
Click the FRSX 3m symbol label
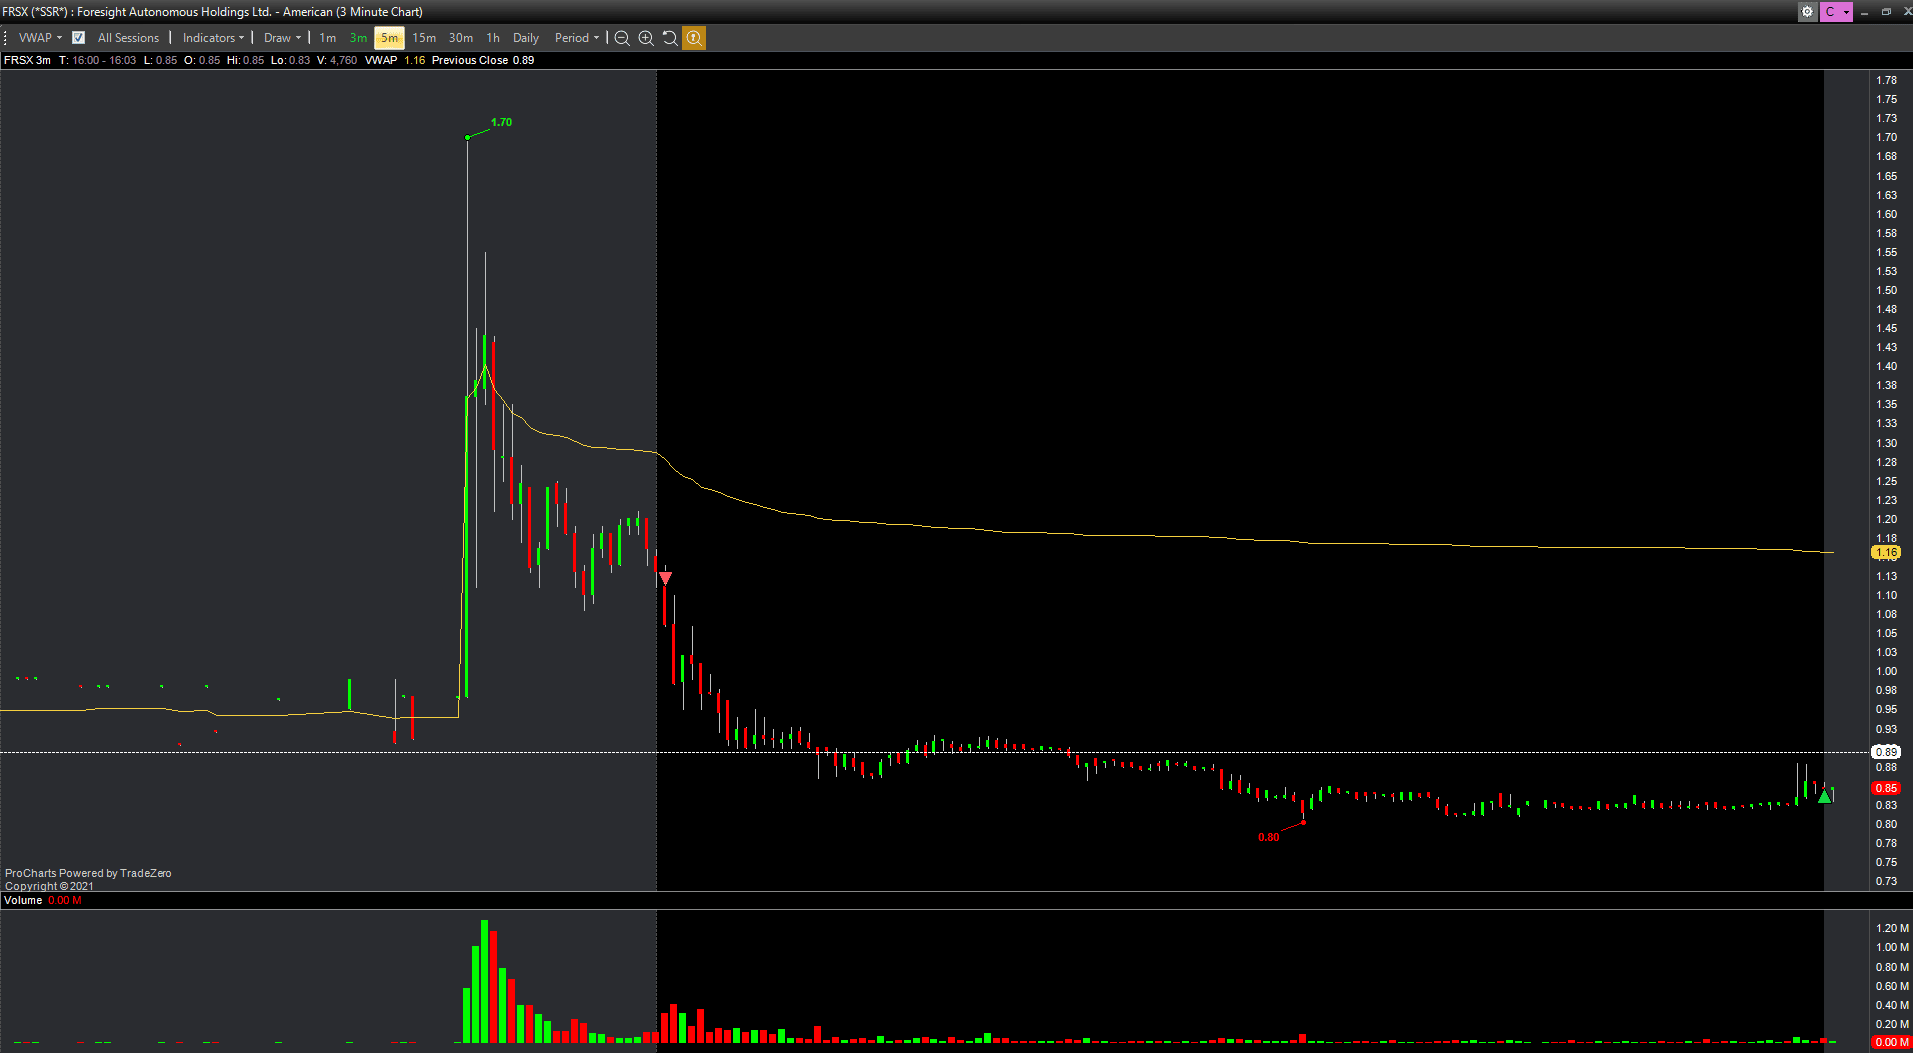27,60
